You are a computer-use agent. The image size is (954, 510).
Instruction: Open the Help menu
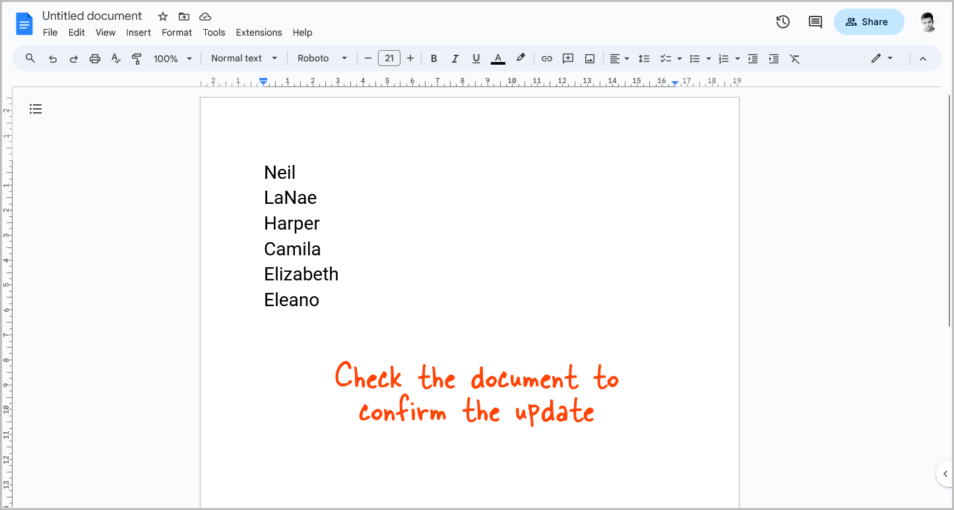point(302,33)
